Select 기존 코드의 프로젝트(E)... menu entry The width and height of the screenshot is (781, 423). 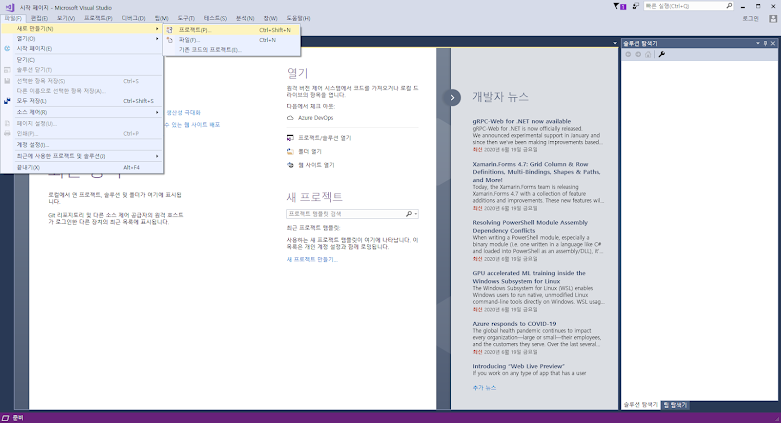click(232, 50)
